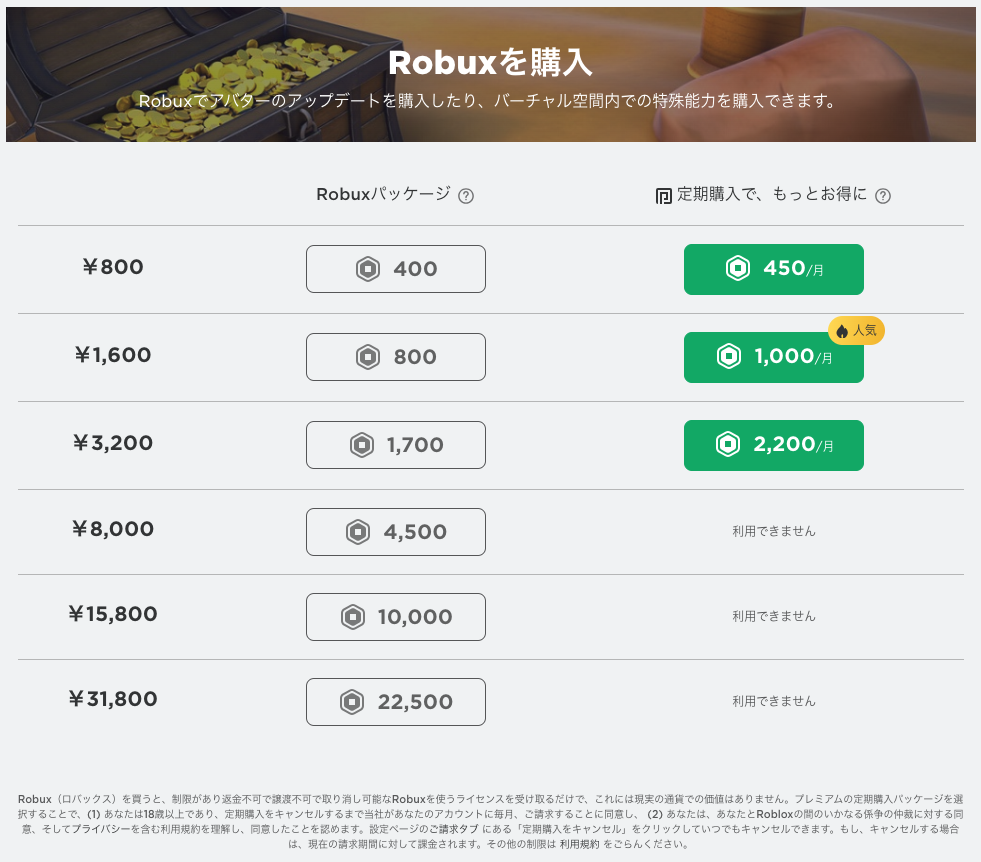Click the Robuxを購入 banner heading
The width and height of the screenshot is (981, 862).
[490, 63]
